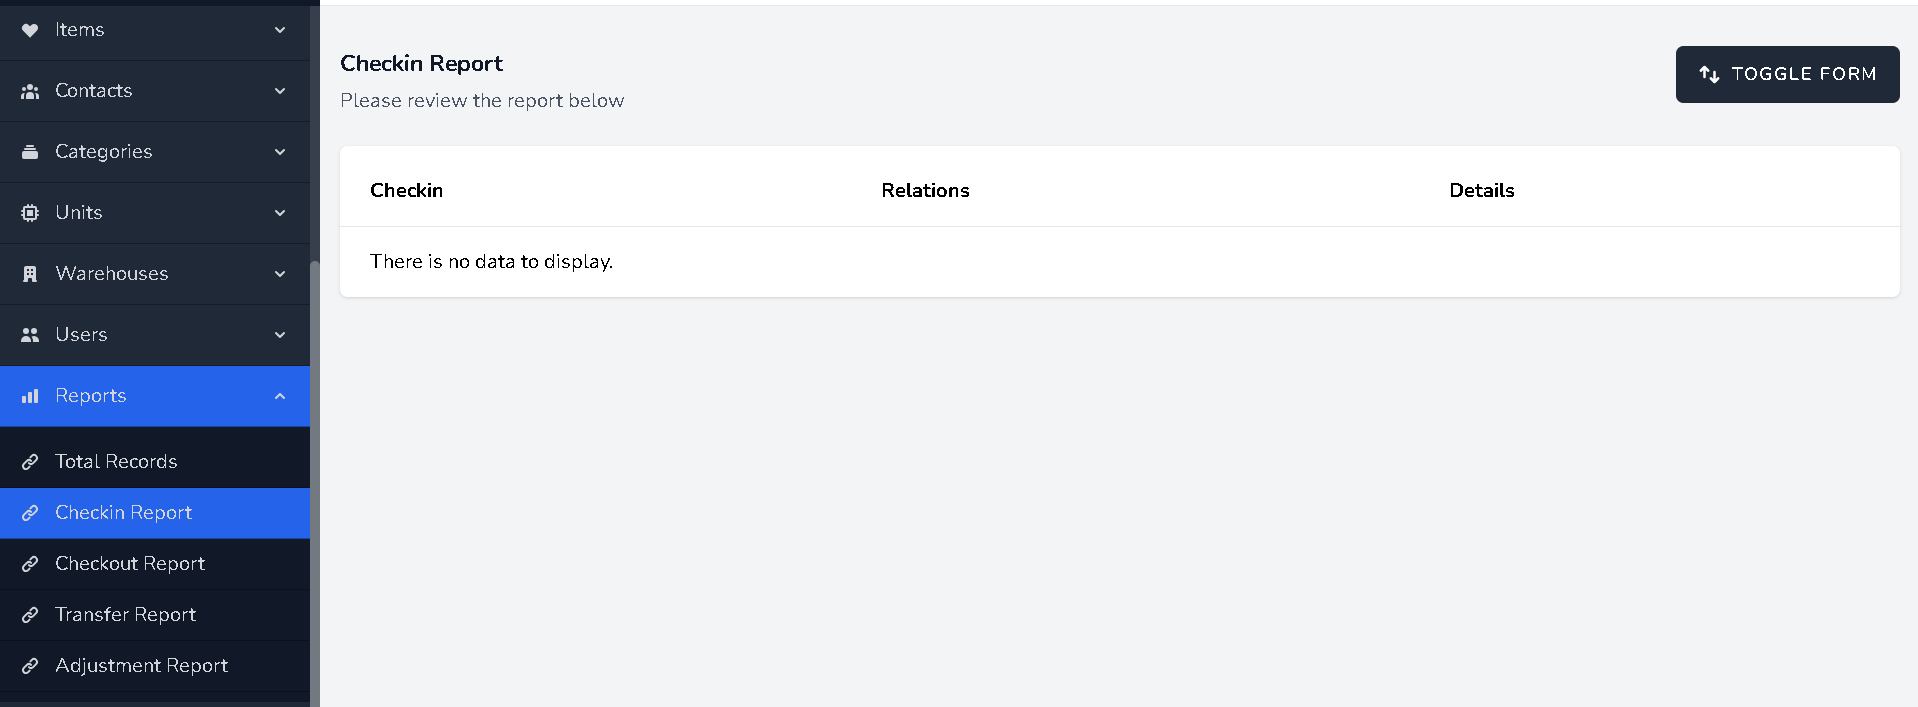This screenshot has width=1918, height=707.
Task: Click the Units gear icon
Action: click(30, 213)
